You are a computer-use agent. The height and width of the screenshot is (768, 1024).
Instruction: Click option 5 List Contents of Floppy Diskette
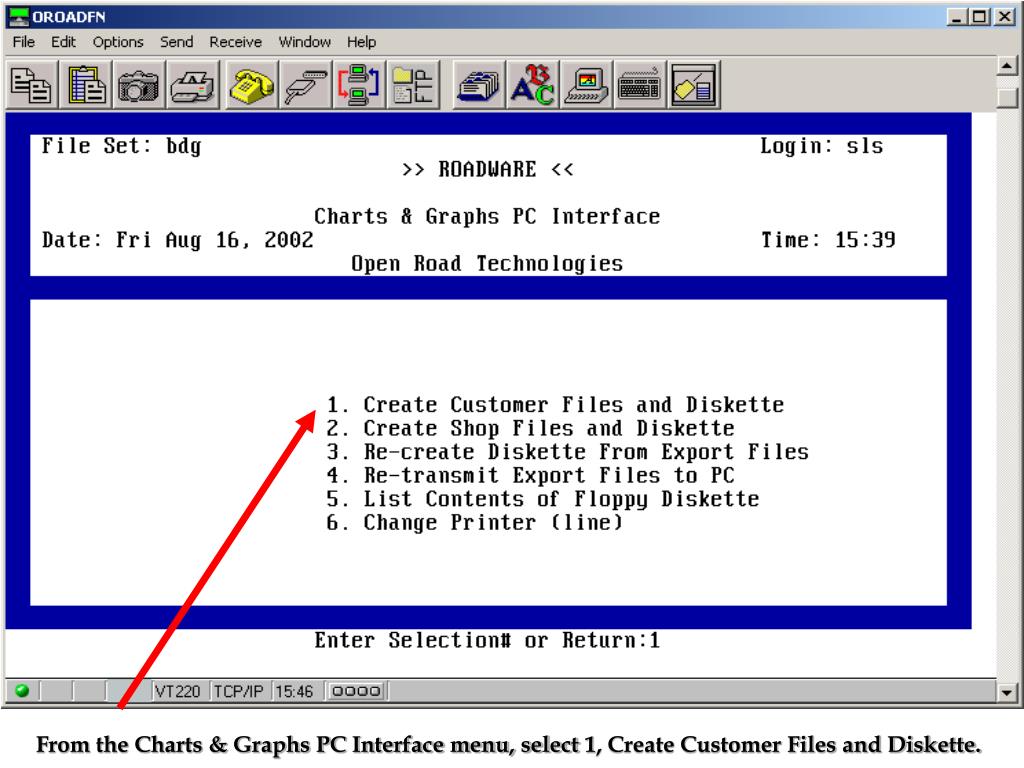click(543, 499)
